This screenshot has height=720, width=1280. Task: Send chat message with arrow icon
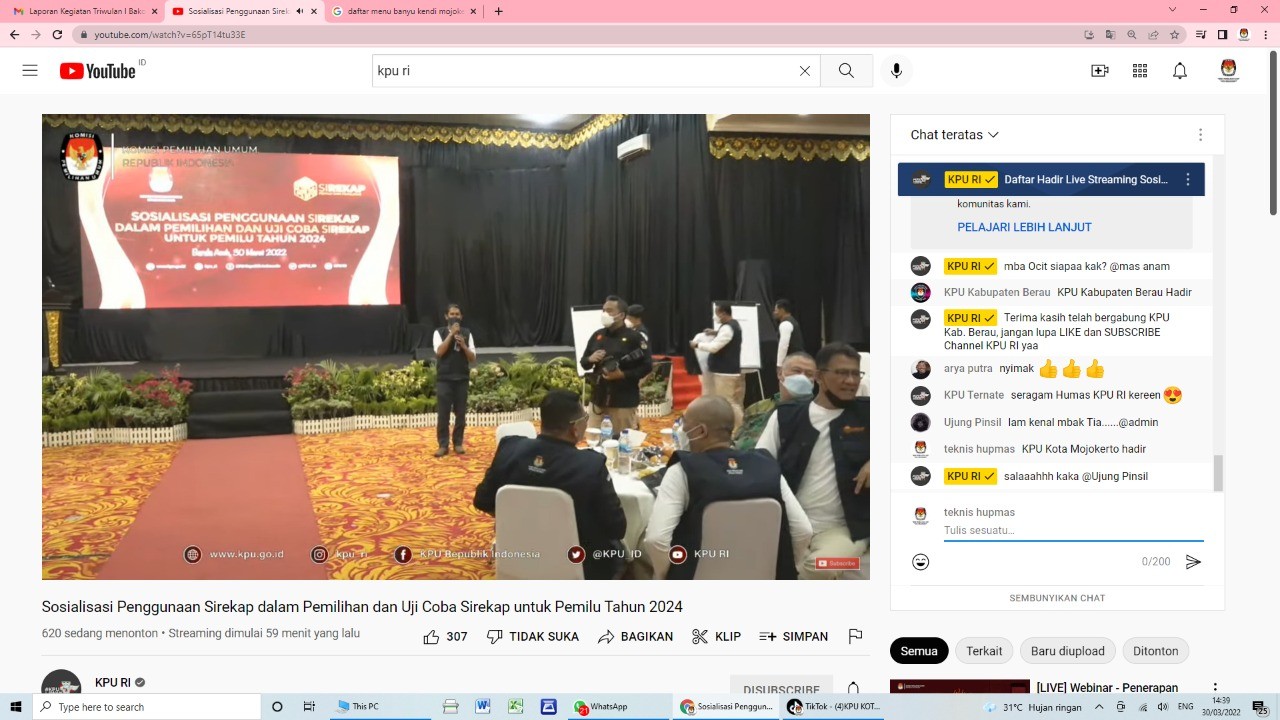1193,562
